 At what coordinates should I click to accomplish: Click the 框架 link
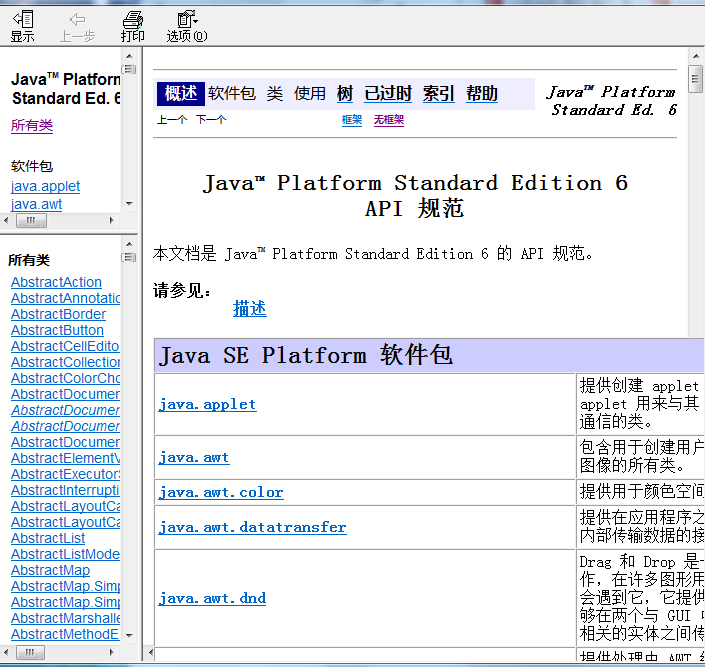pyautogui.click(x=352, y=120)
